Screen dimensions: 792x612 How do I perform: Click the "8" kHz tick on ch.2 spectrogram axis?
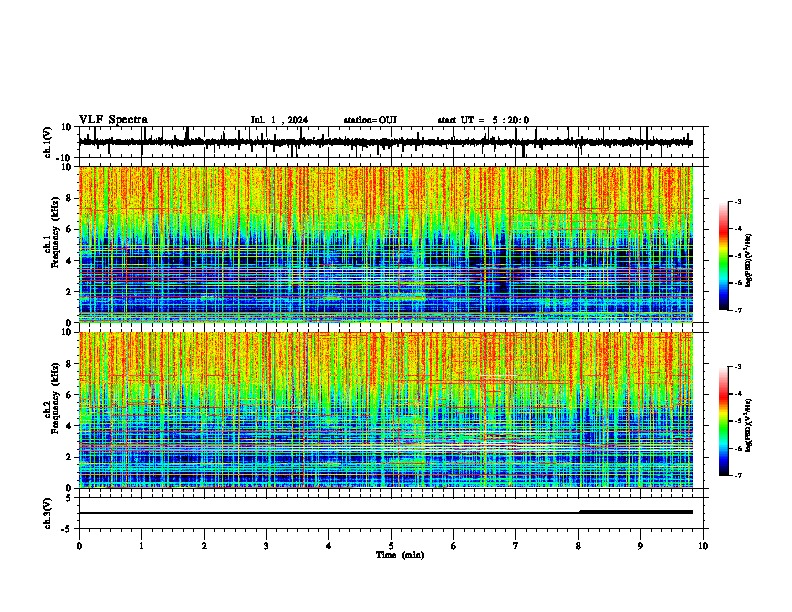point(69,364)
